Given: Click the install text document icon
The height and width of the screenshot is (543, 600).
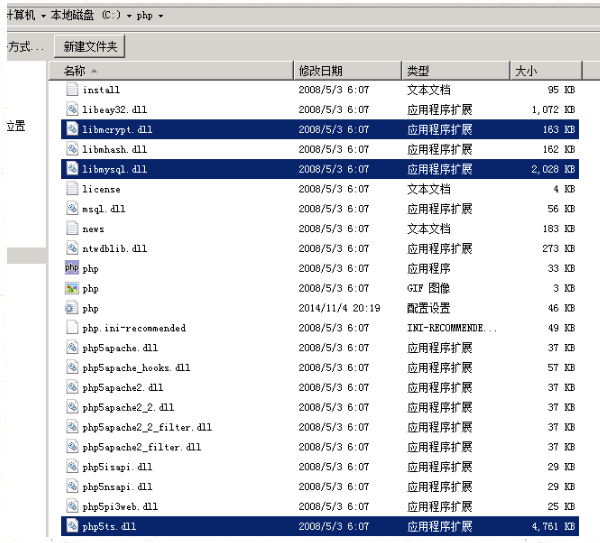Looking at the screenshot, I should tap(71, 89).
